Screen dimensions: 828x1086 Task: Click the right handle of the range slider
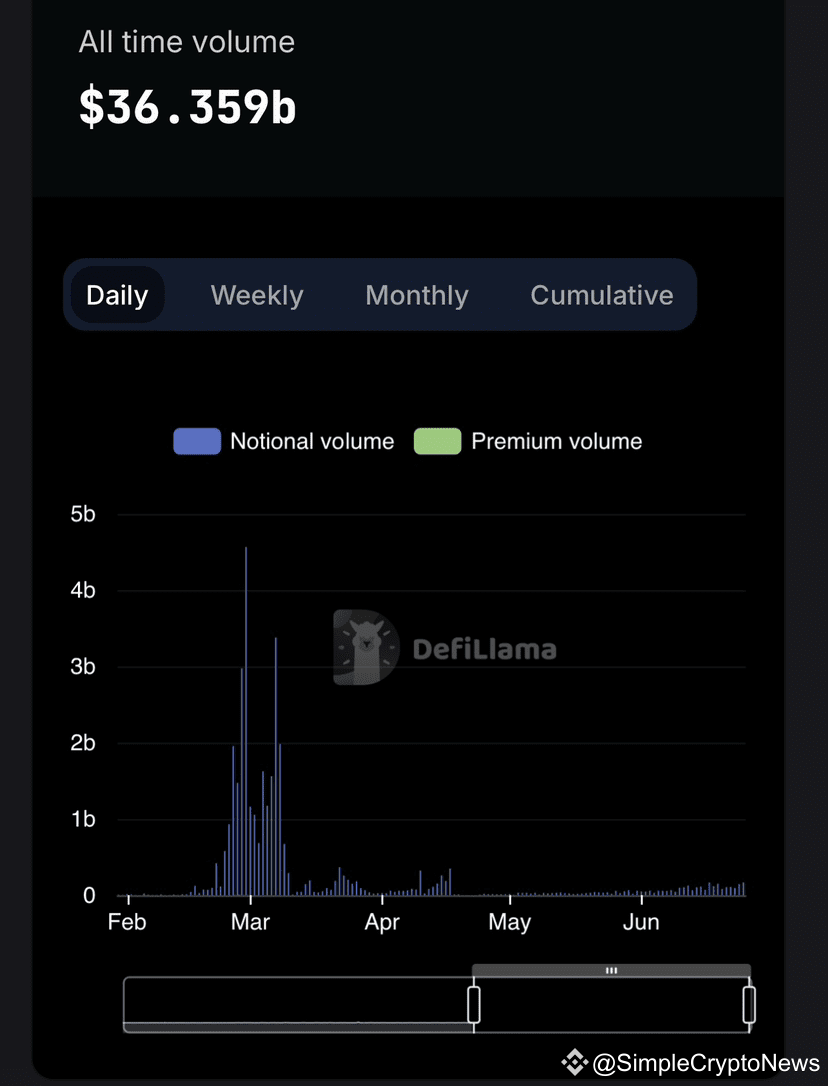[x=749, y=1004]
